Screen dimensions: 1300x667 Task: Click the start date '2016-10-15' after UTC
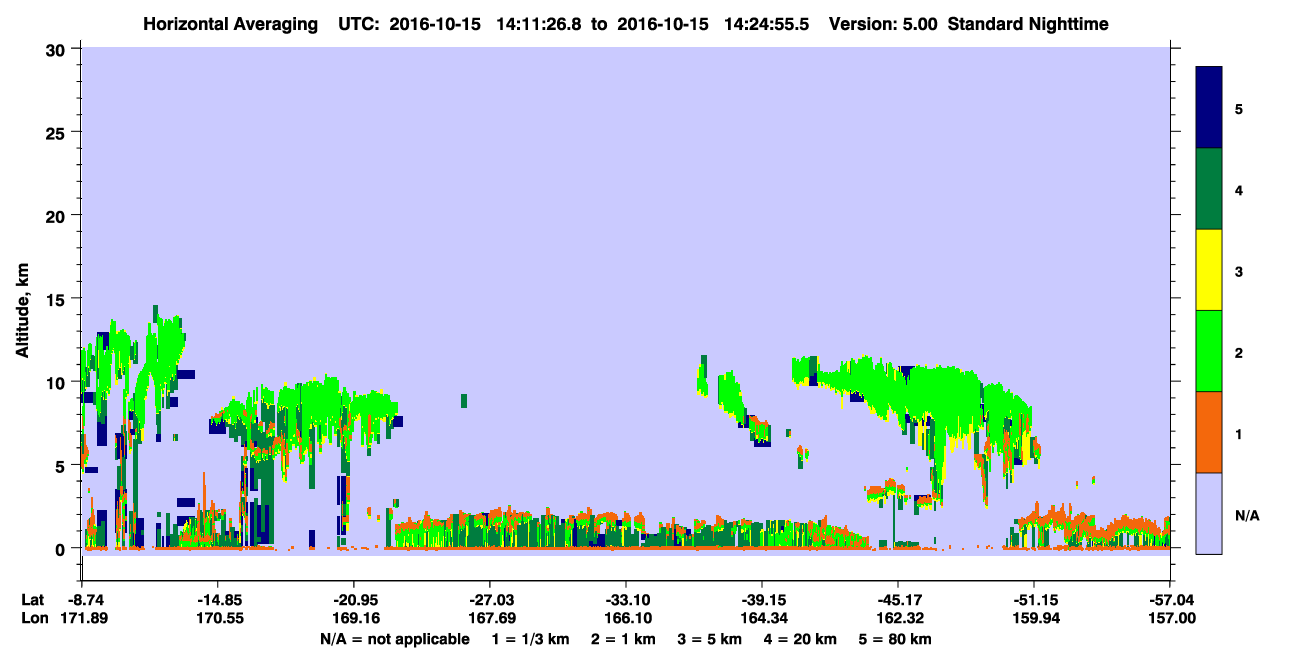[x=433, y=24]
